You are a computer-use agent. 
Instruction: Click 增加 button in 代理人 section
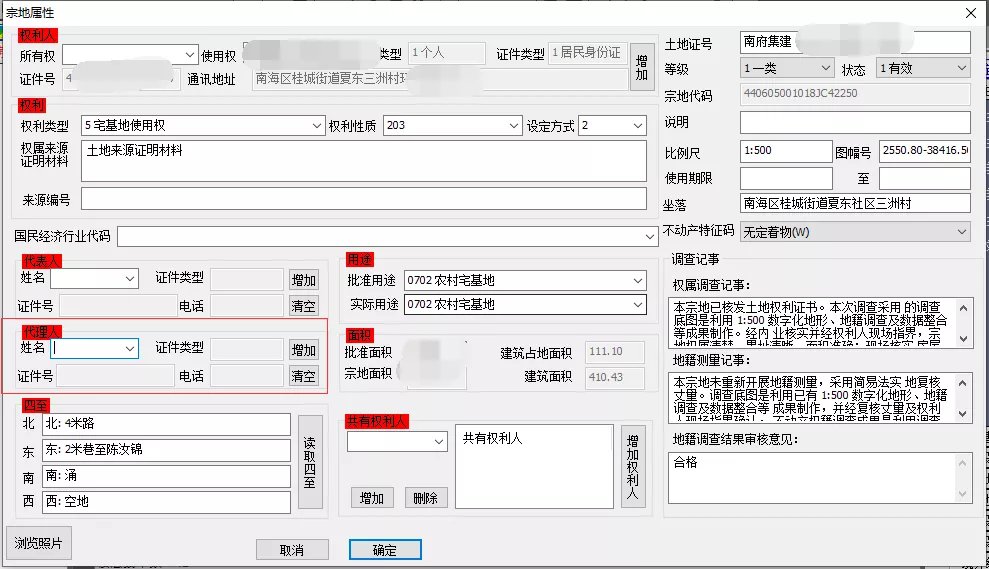point(303,349)
